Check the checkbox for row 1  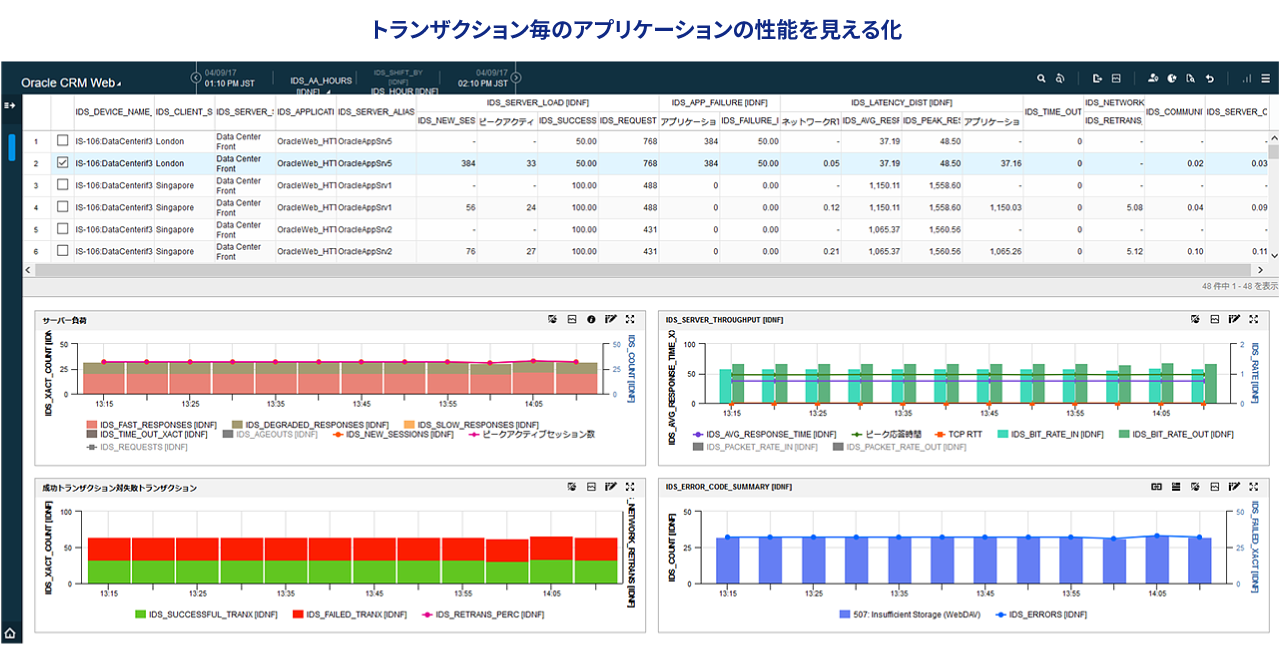63,141
